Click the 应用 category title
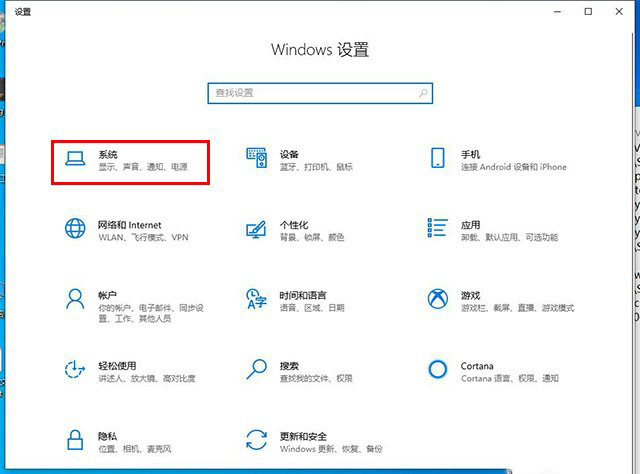640x474 pixels. tap(471, 225)
